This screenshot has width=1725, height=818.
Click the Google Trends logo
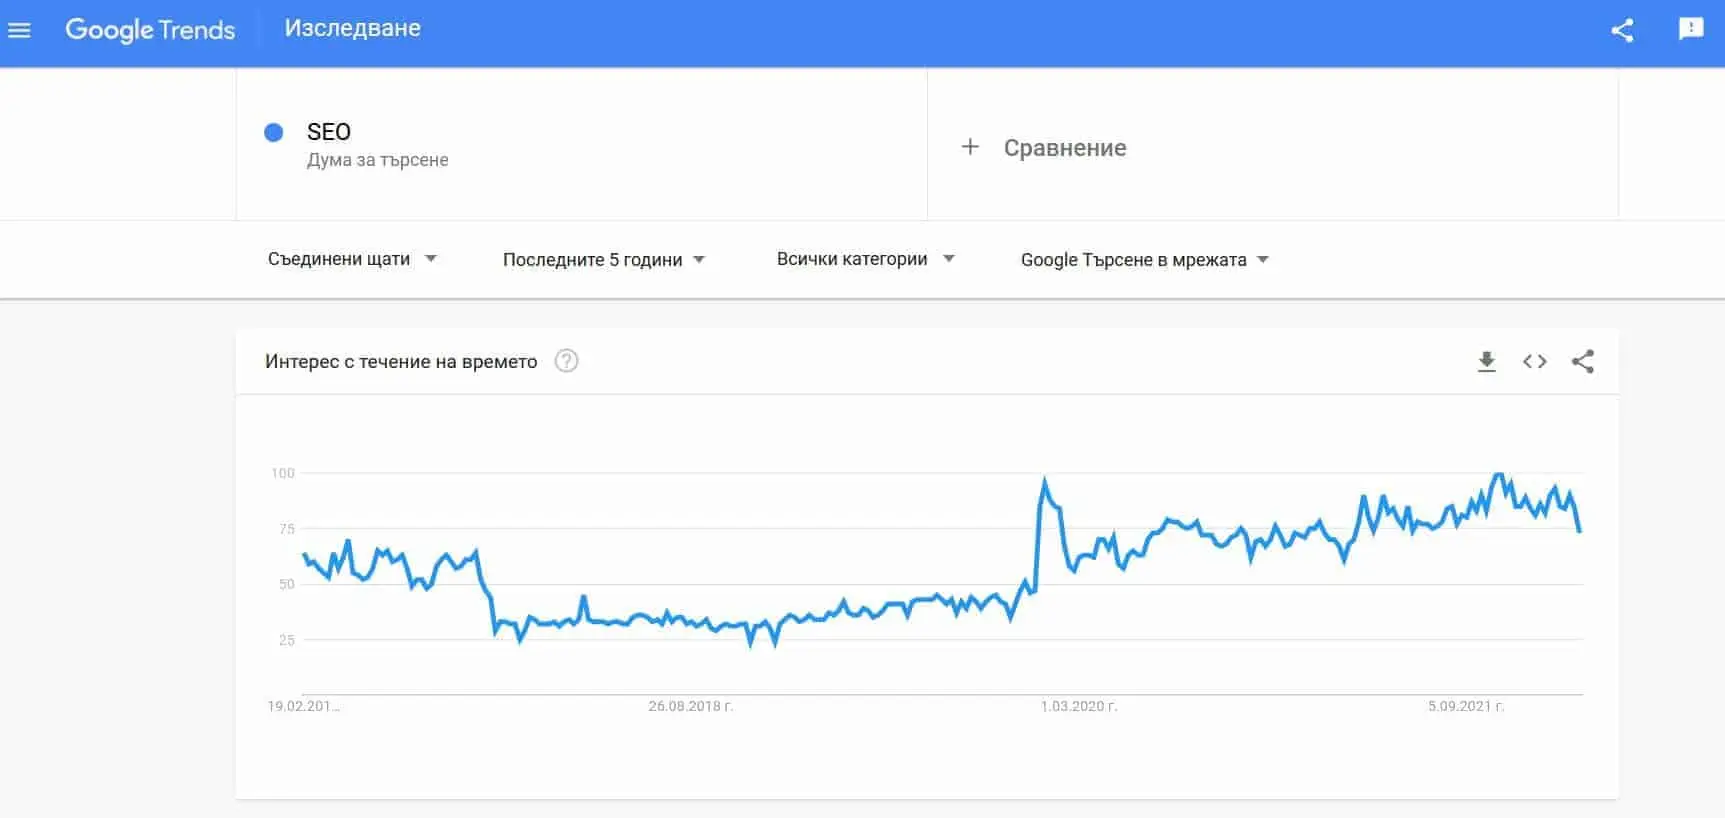150,30
